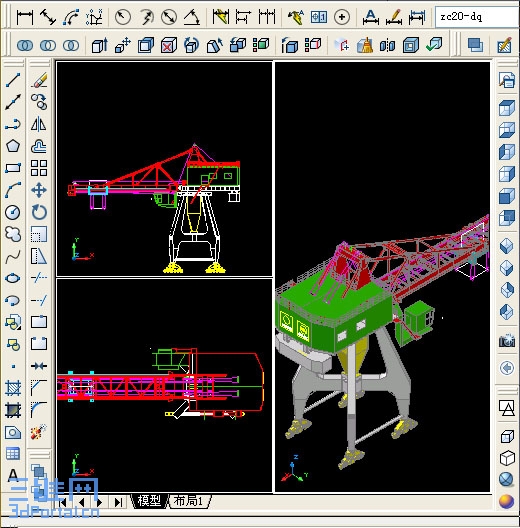Image resolution: width=520 pixels, height=528 pixels.
Task: Select the Line draw tool
Action: 13,80
